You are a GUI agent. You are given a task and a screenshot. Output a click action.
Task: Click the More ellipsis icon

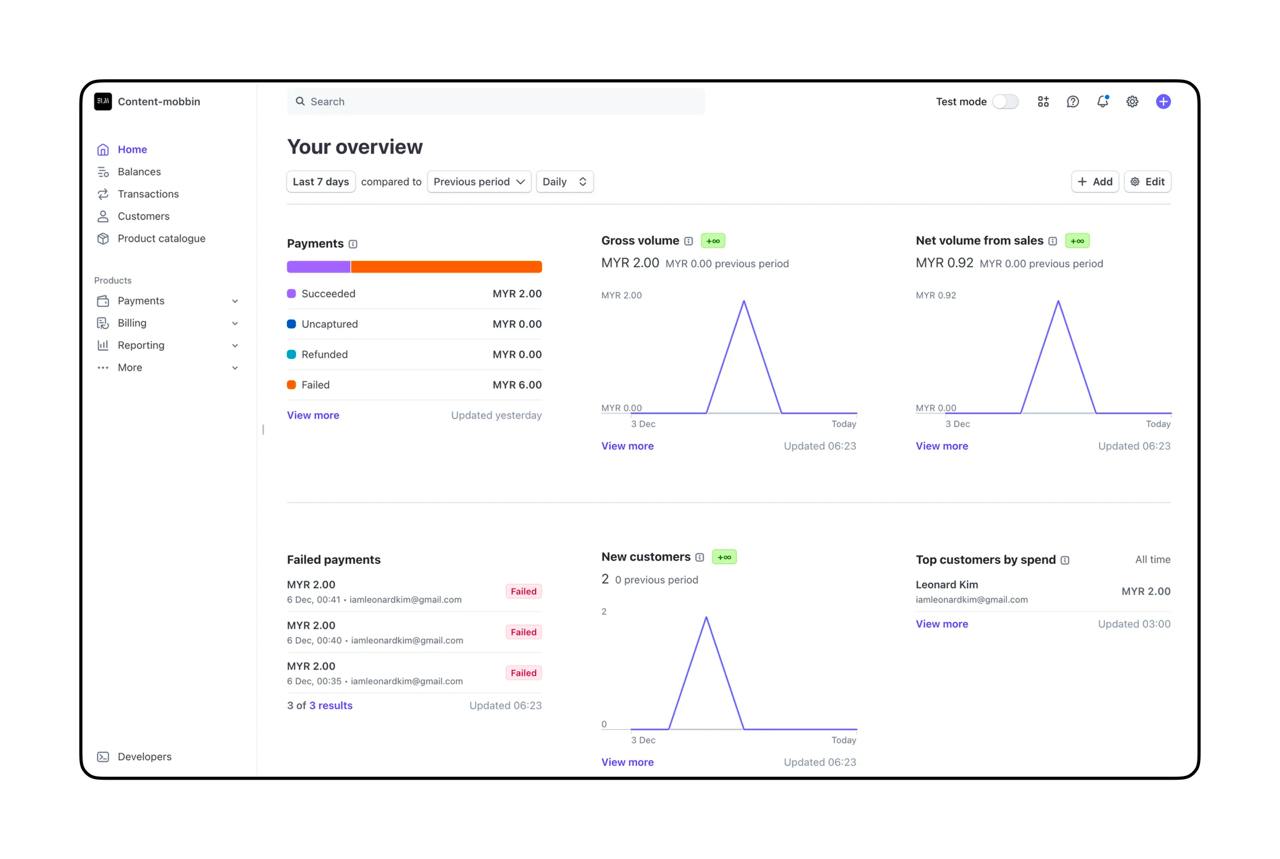click(x=103, y=367)
